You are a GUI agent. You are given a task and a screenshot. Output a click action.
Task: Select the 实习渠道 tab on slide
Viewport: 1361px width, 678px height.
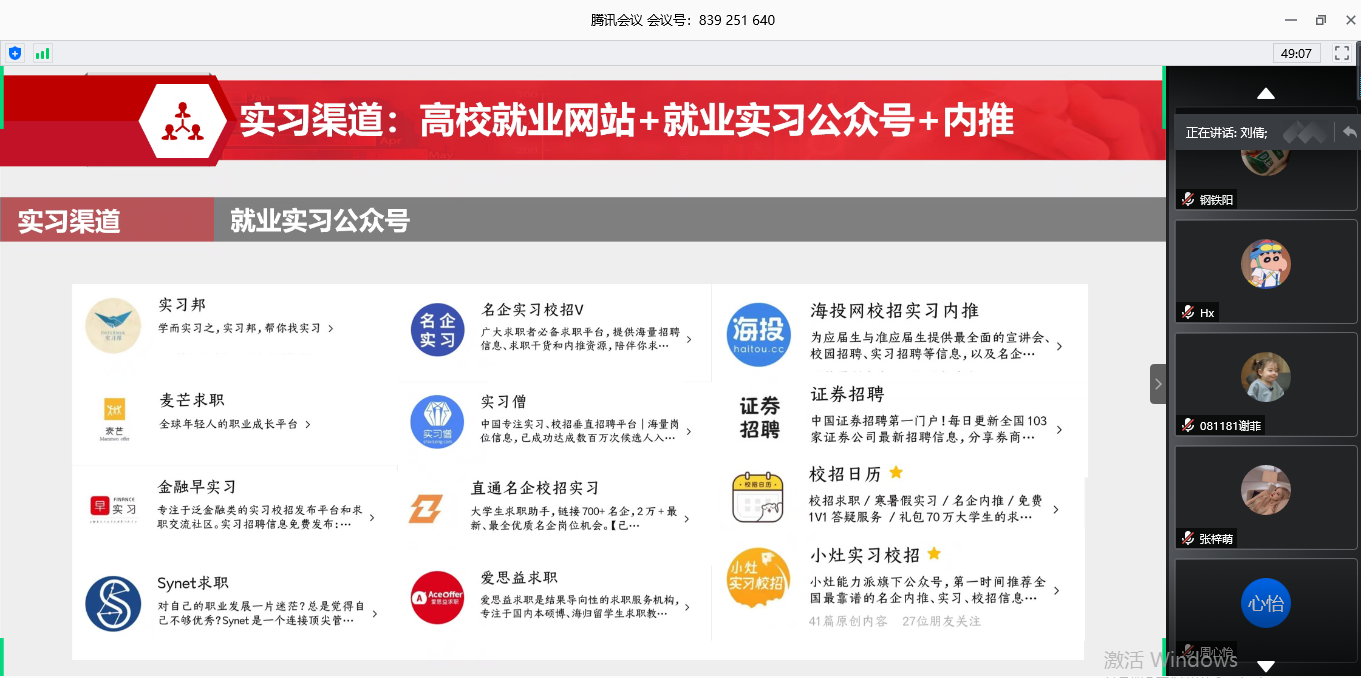(x=69, y=221)
